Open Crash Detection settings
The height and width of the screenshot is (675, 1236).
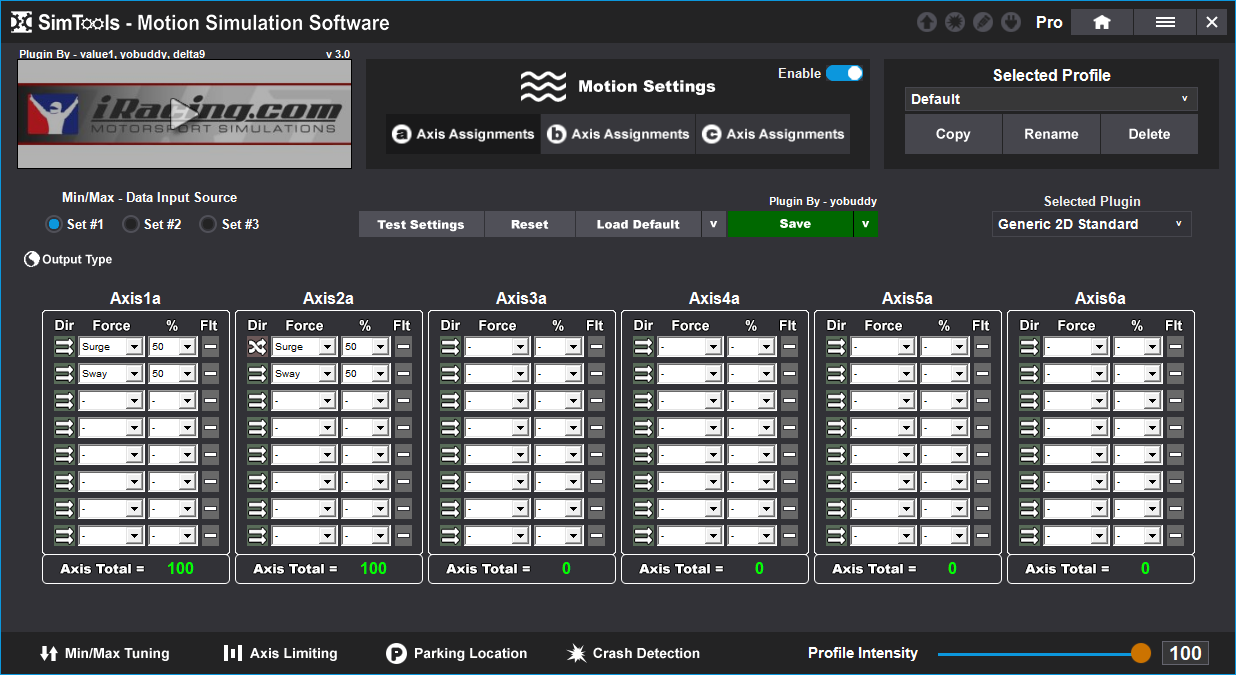pyautogui.click(x=633, y=653)
